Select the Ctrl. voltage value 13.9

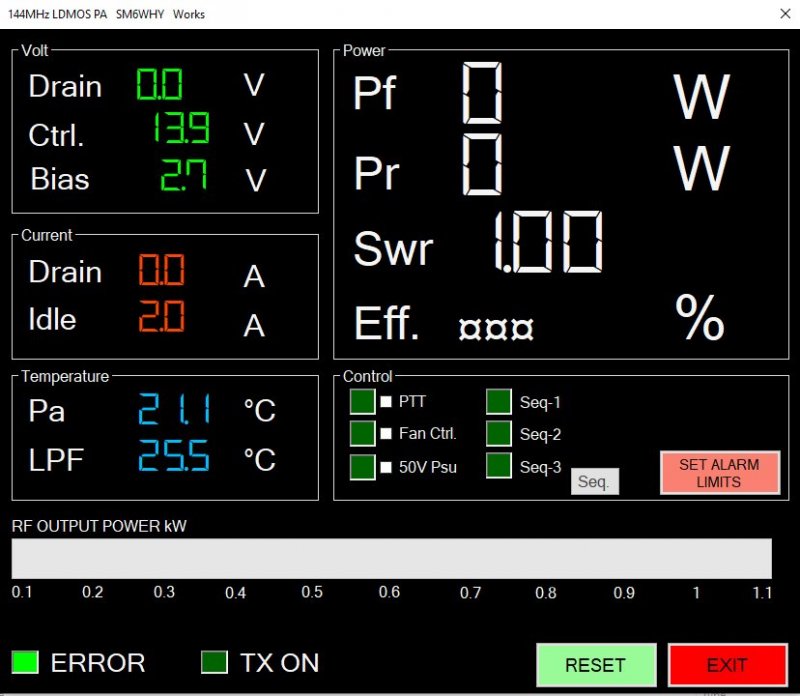point(181,128)
